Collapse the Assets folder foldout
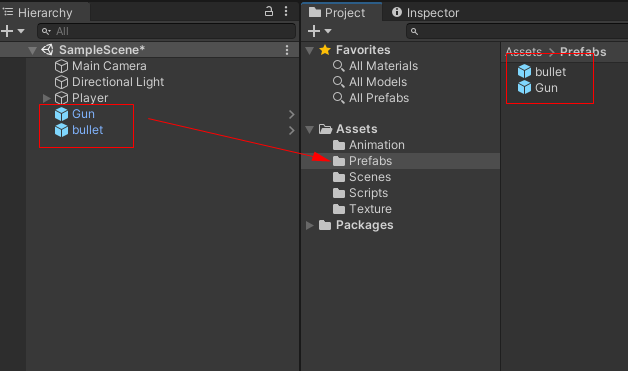 point(310,129)
